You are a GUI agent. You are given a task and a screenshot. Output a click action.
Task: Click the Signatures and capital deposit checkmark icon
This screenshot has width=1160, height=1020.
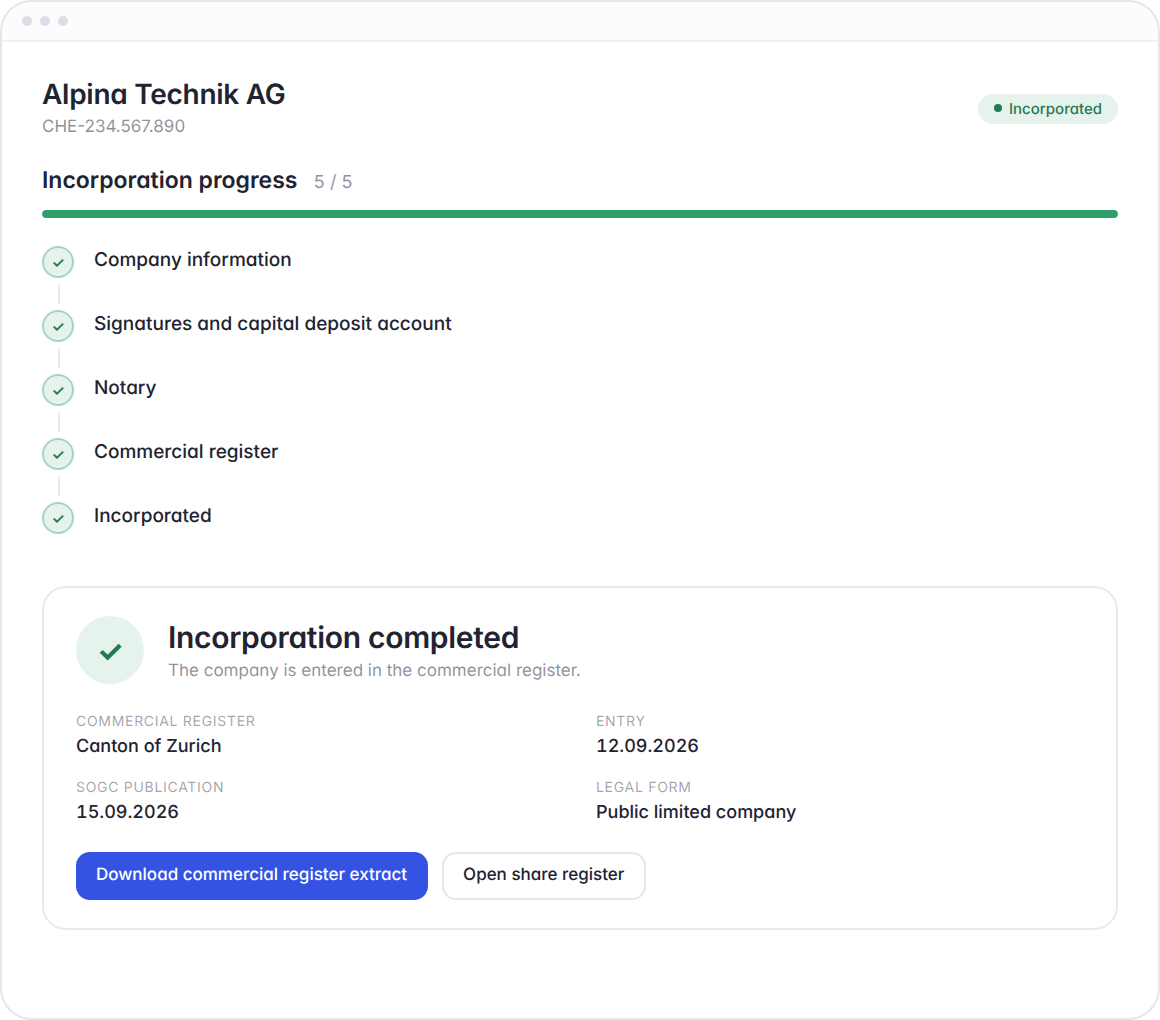coord(58,326)
